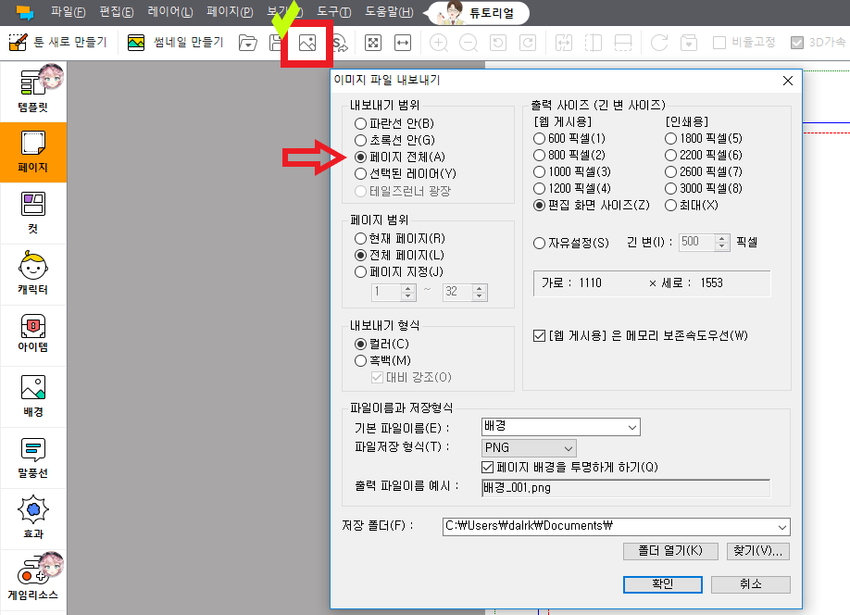This screenshot has width=850, height=615.
Task: Click the 썸네일 만들기 picture icon
Action: 136,42
